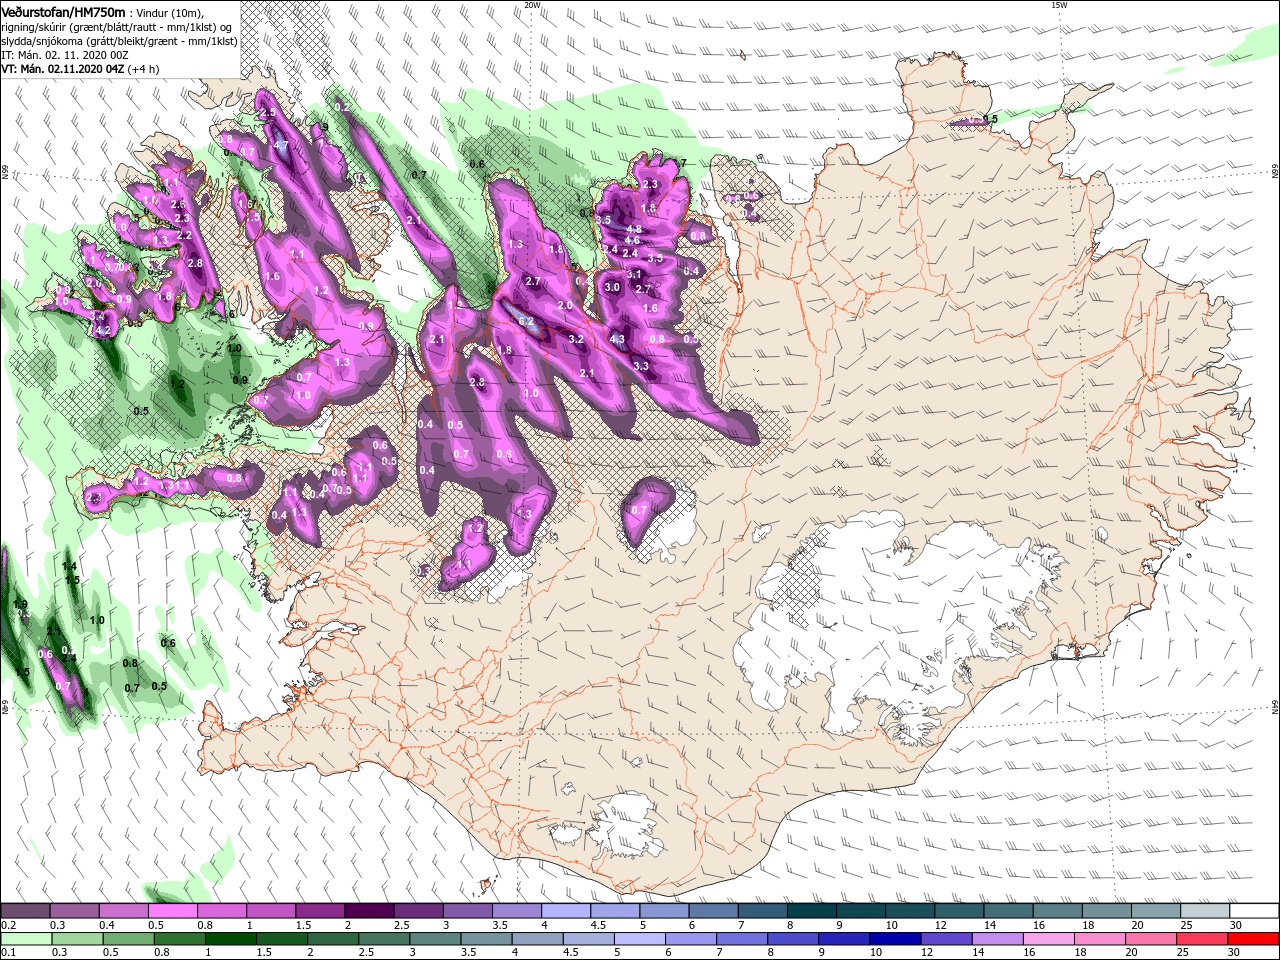Click the 4.2 precipitation value on the map

pyautogui.click(x=101, y=329)
